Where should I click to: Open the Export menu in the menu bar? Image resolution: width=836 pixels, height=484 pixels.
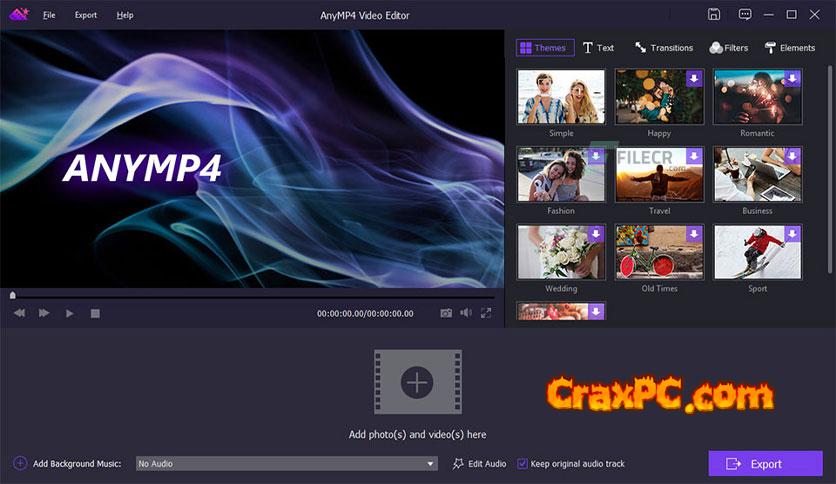(86, 15)
